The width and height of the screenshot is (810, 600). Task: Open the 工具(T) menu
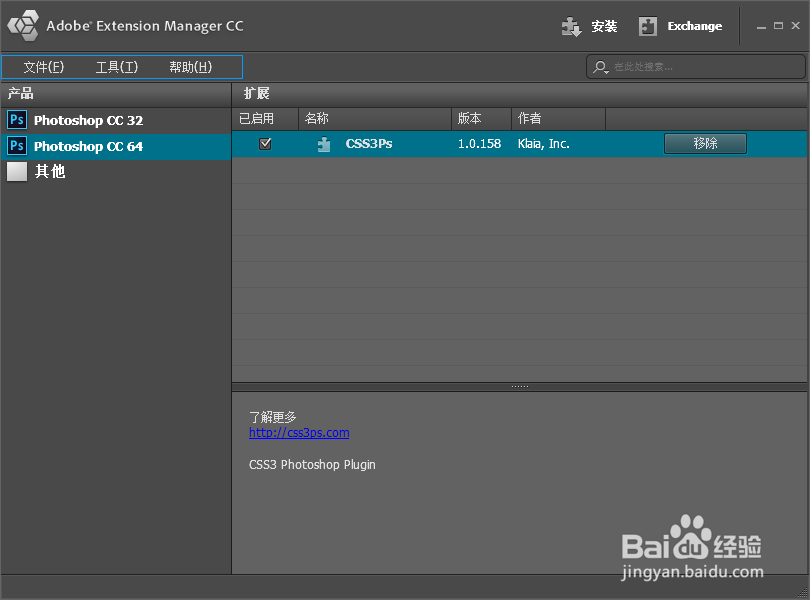117,67
